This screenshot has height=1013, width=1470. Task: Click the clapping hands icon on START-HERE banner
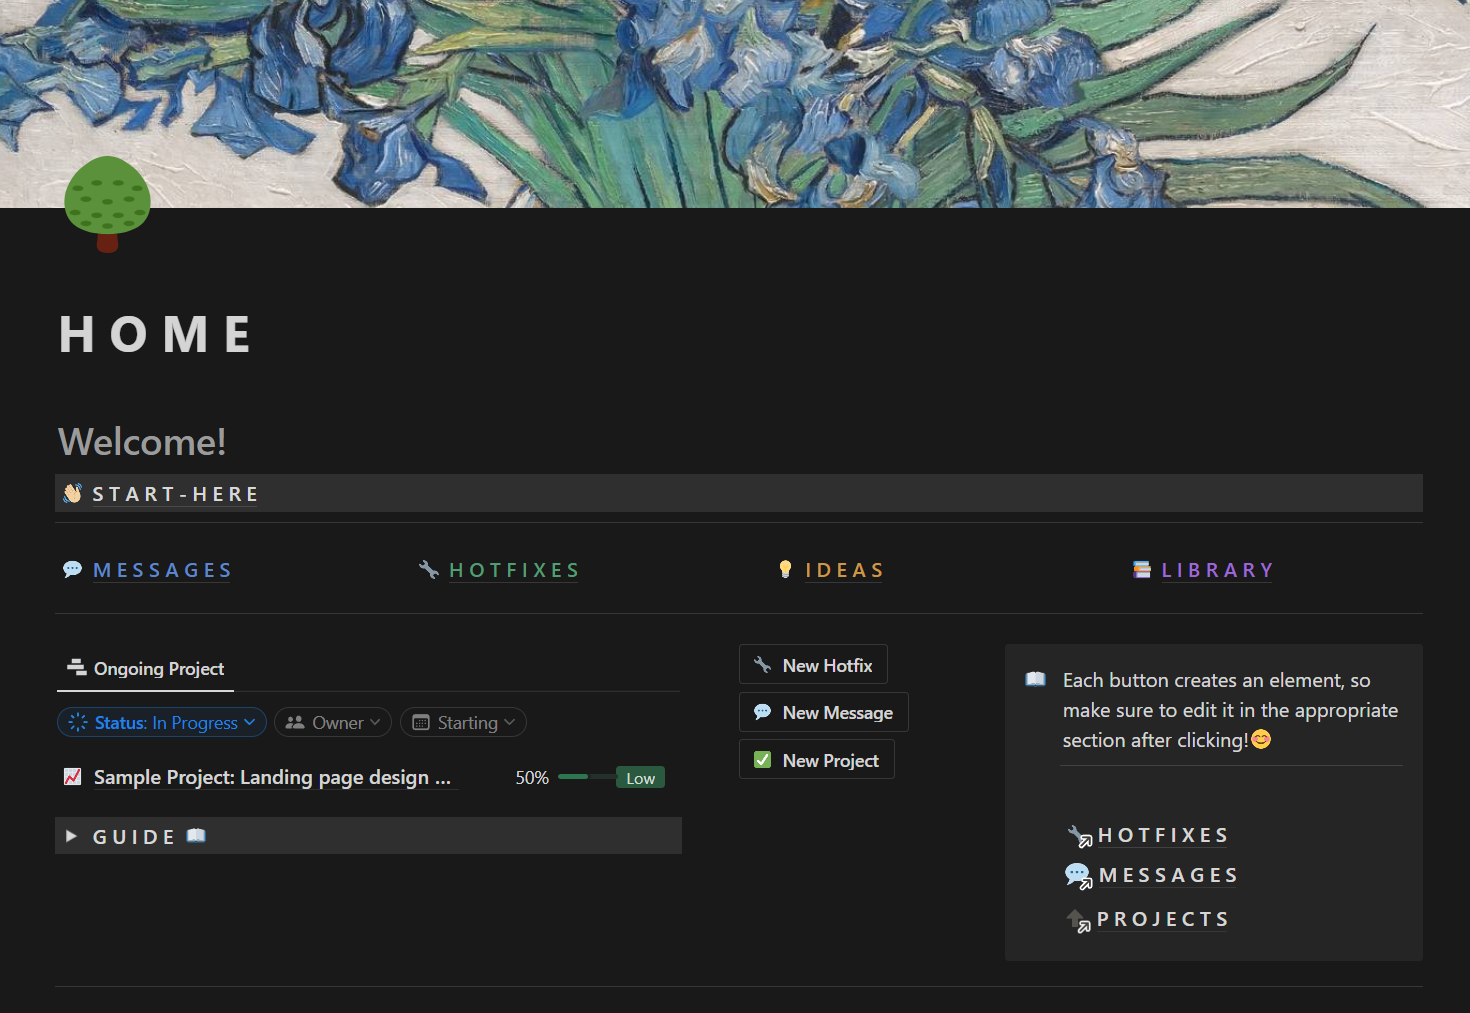click(x=72, y=492)
